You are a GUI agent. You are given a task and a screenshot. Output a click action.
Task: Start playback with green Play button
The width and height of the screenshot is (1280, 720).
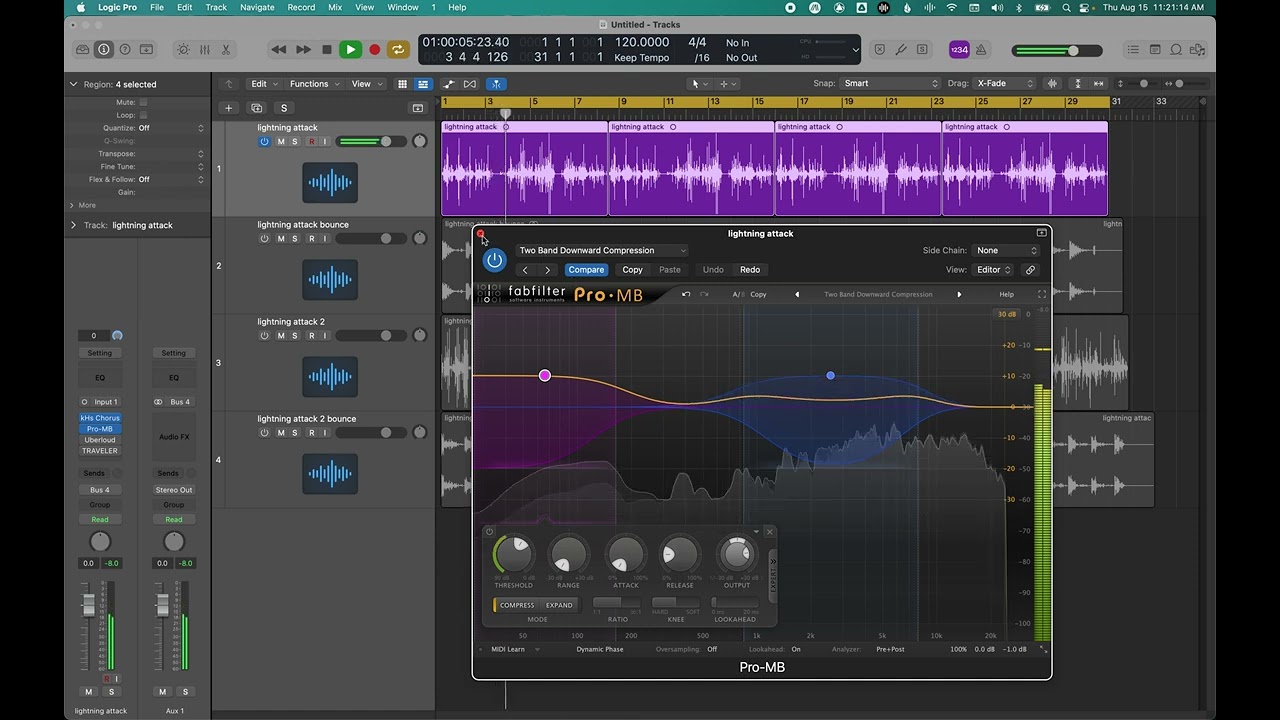tap(350, 49)
